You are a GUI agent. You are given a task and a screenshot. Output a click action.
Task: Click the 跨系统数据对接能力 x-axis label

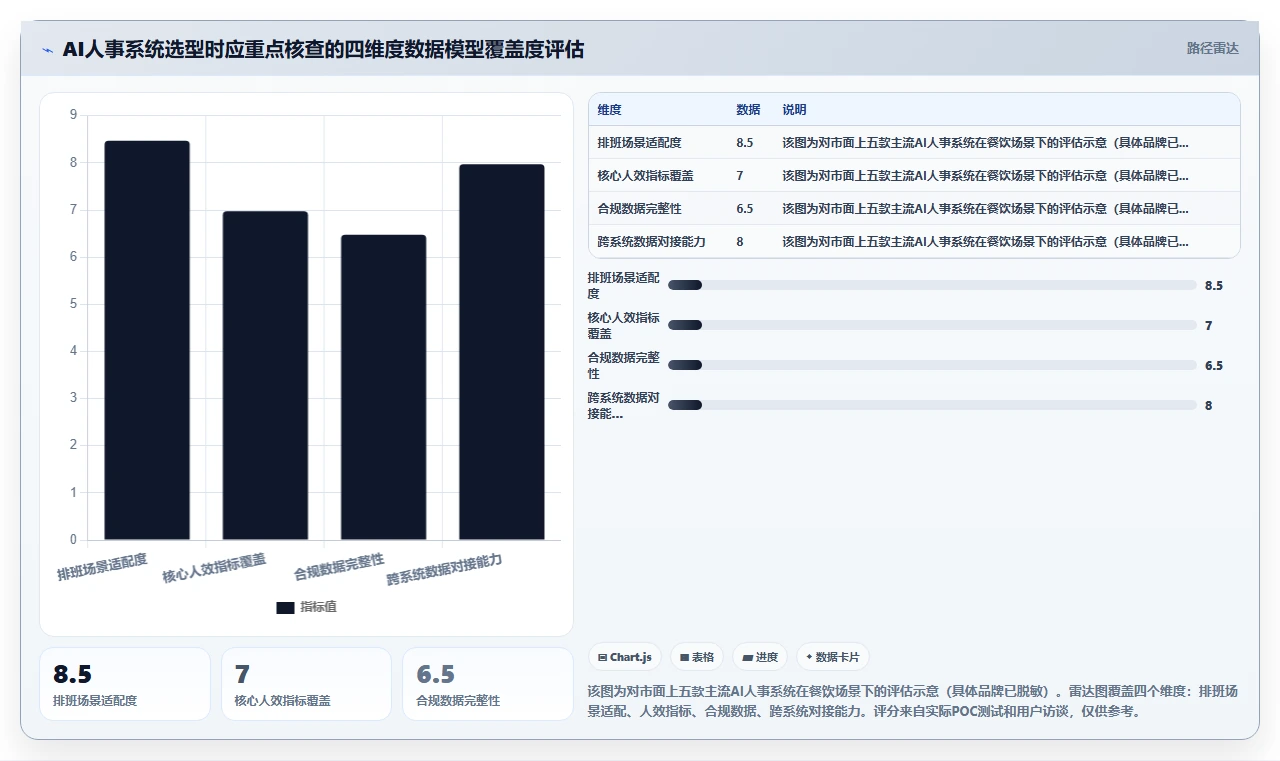(x=445, y=570)
